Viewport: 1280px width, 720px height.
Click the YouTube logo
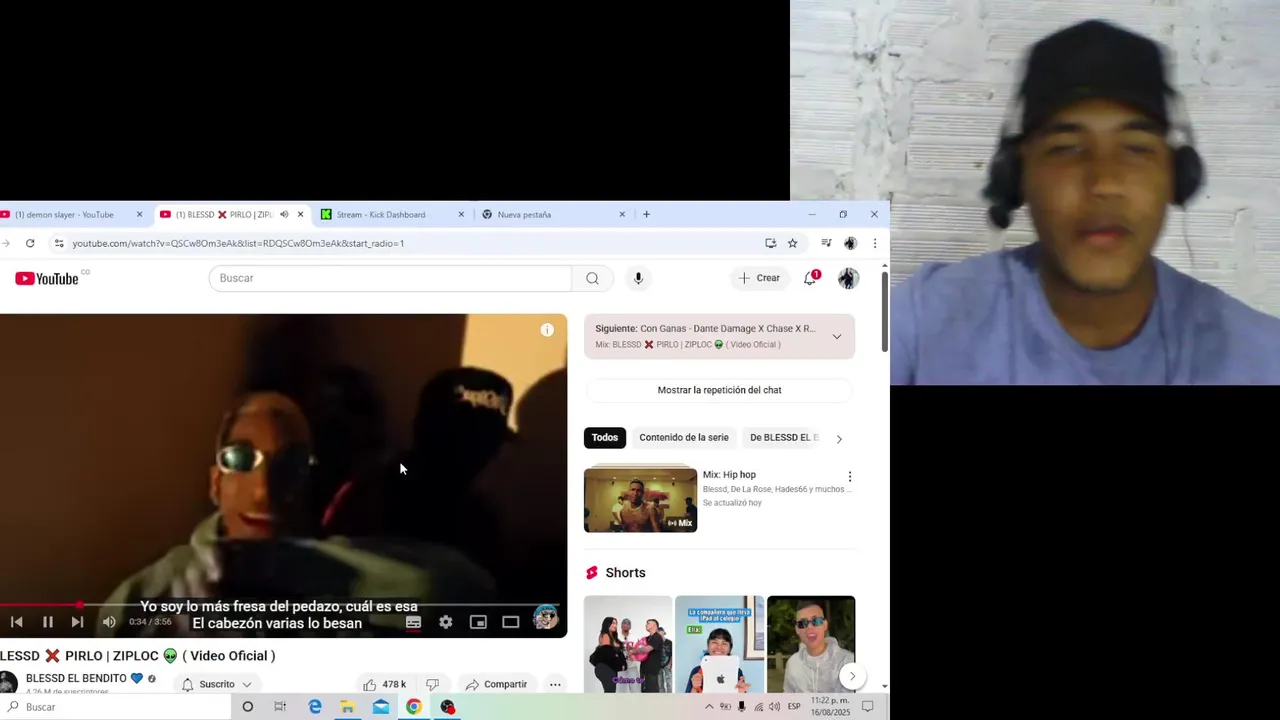pyautogui.click(x=47, y=278)
